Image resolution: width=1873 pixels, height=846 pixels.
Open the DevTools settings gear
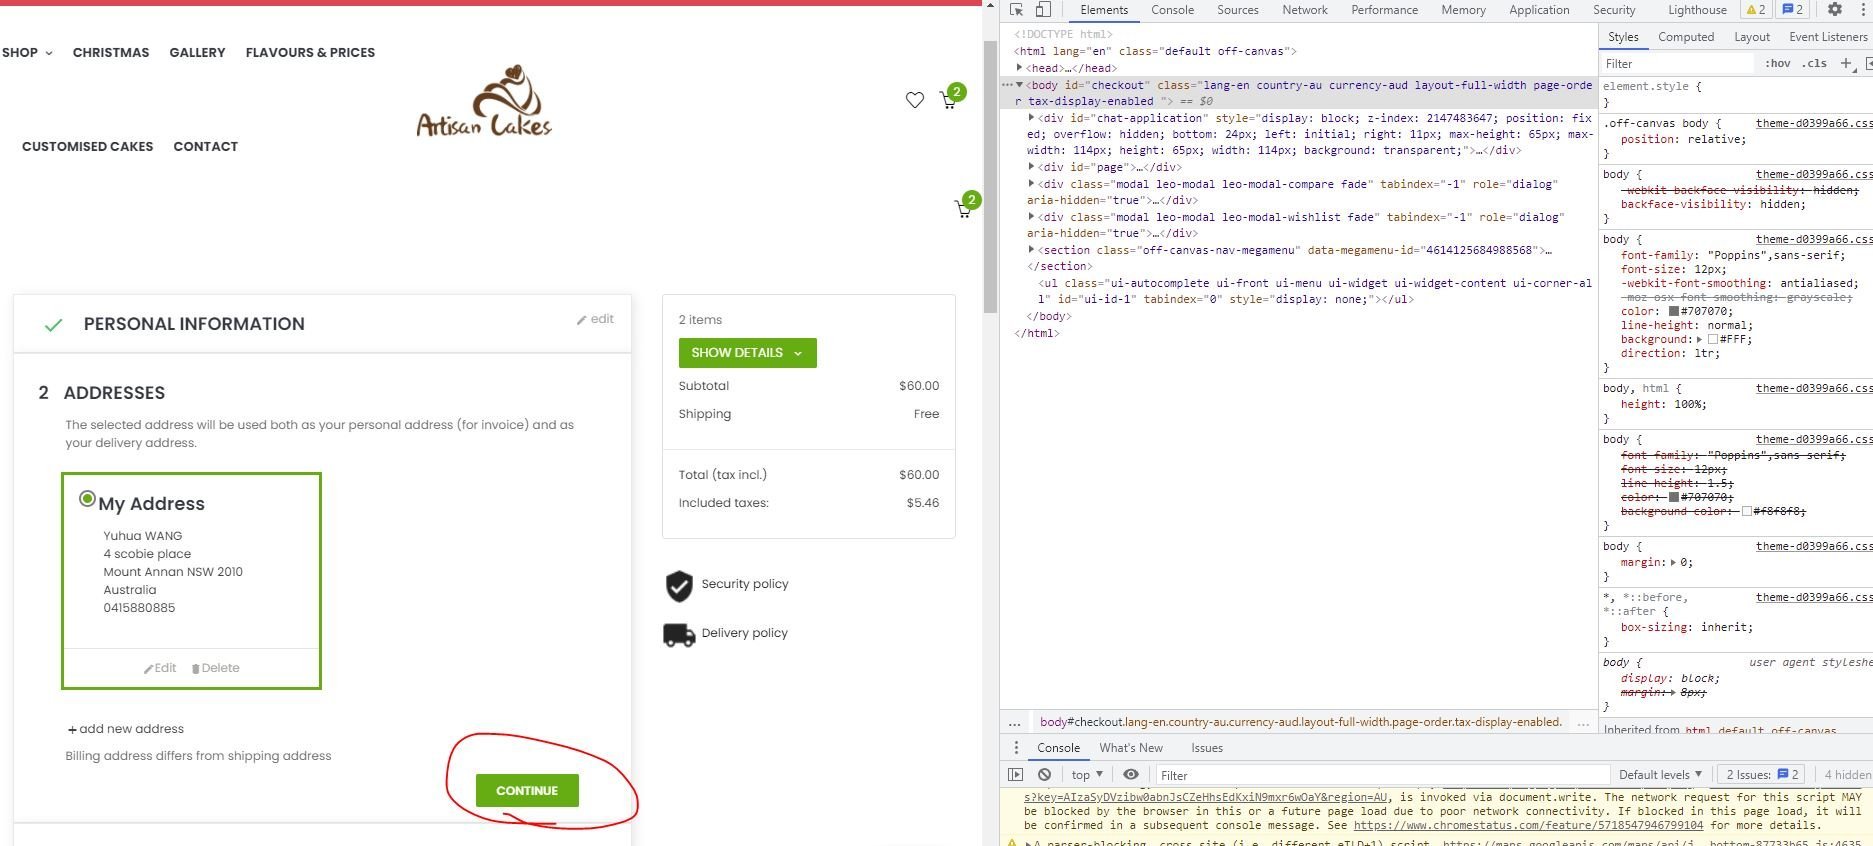[x=1835, y=10]
